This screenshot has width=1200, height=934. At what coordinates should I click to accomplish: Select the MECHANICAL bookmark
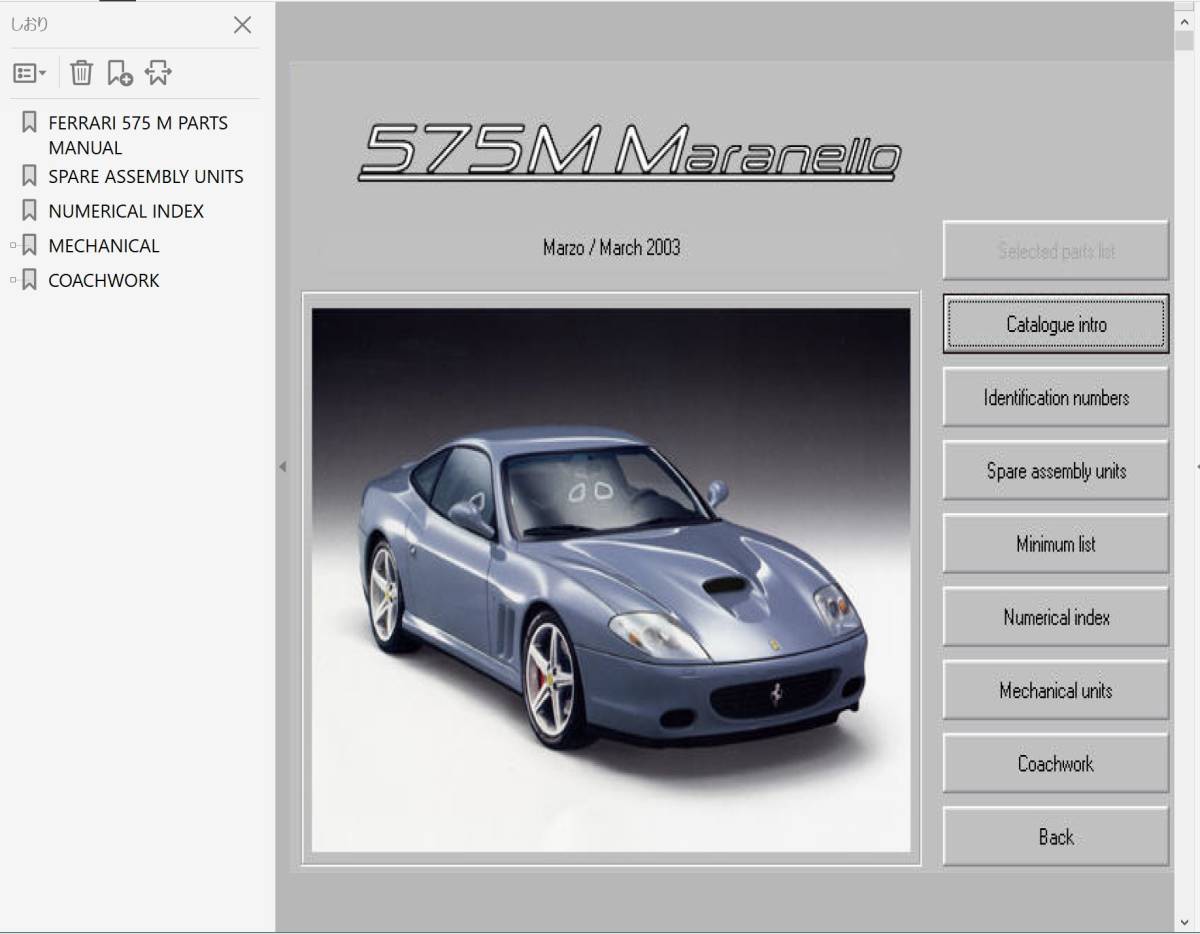pyautogui.click(x=104, y=245)
